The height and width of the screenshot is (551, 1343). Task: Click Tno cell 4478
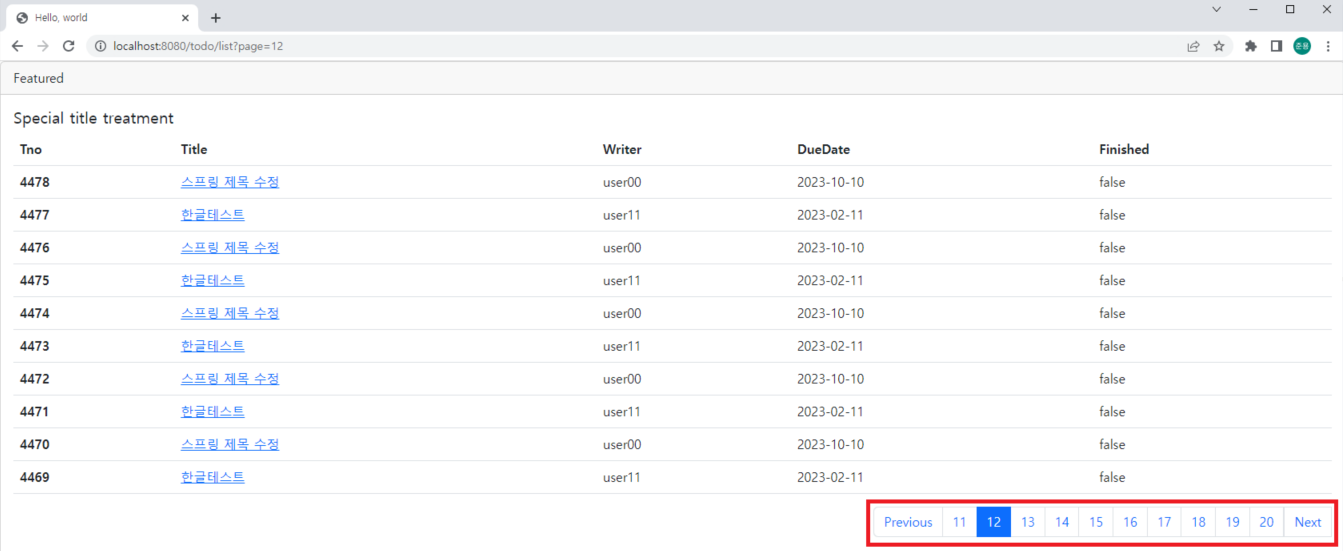pos(34,182)
